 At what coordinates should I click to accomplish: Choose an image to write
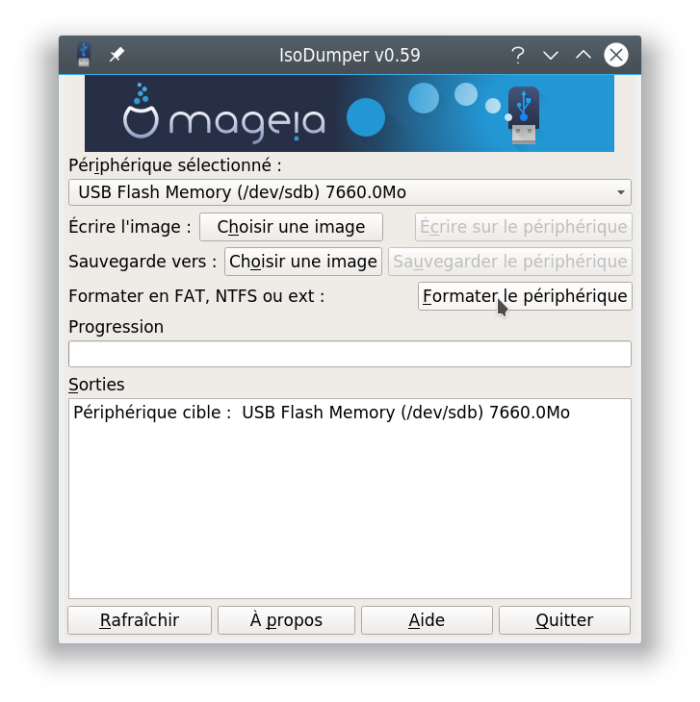click(291, 227)
